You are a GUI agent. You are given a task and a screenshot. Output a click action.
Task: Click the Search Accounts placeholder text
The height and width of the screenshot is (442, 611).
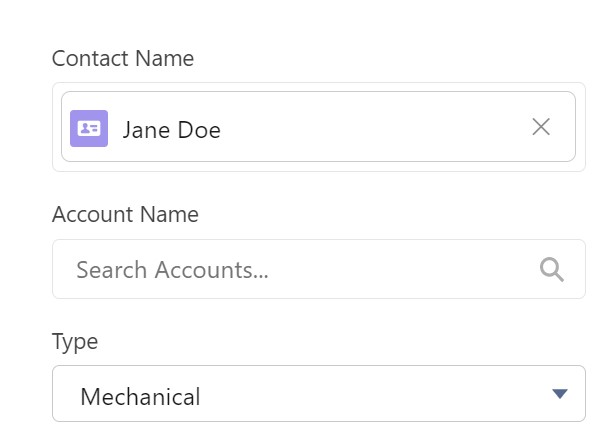(173, 269)
